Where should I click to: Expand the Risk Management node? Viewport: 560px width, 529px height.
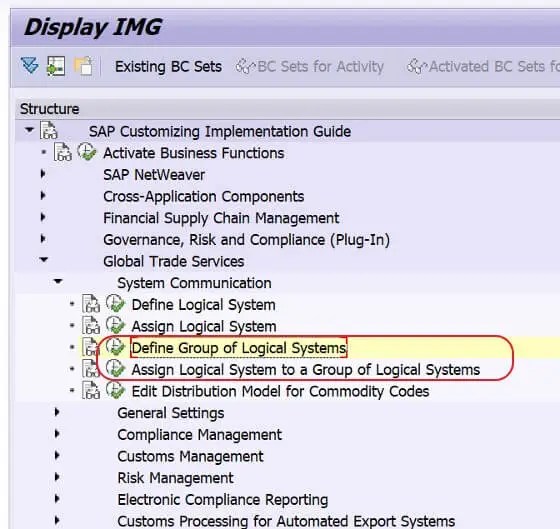57,477
